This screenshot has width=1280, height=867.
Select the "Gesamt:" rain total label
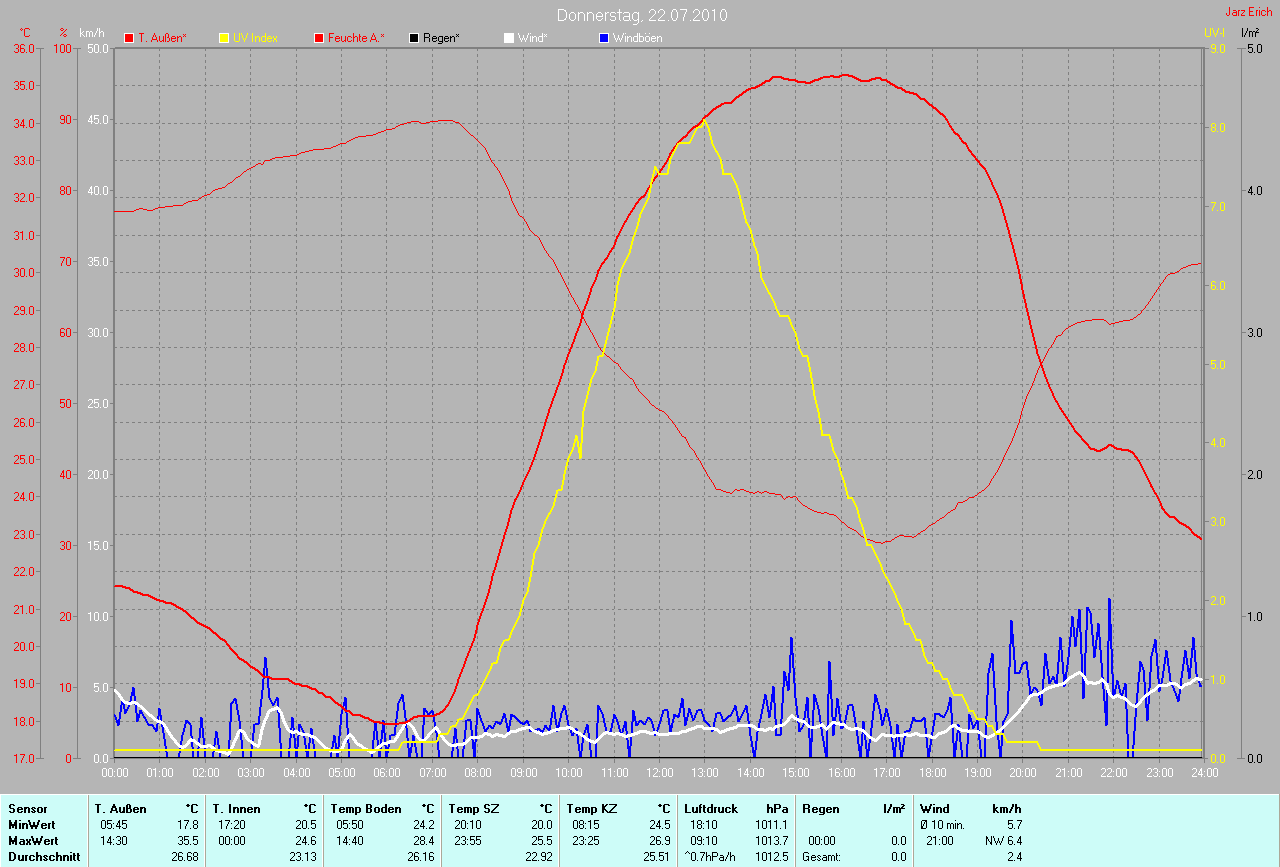pyautogui.click(x=822, y=857)
